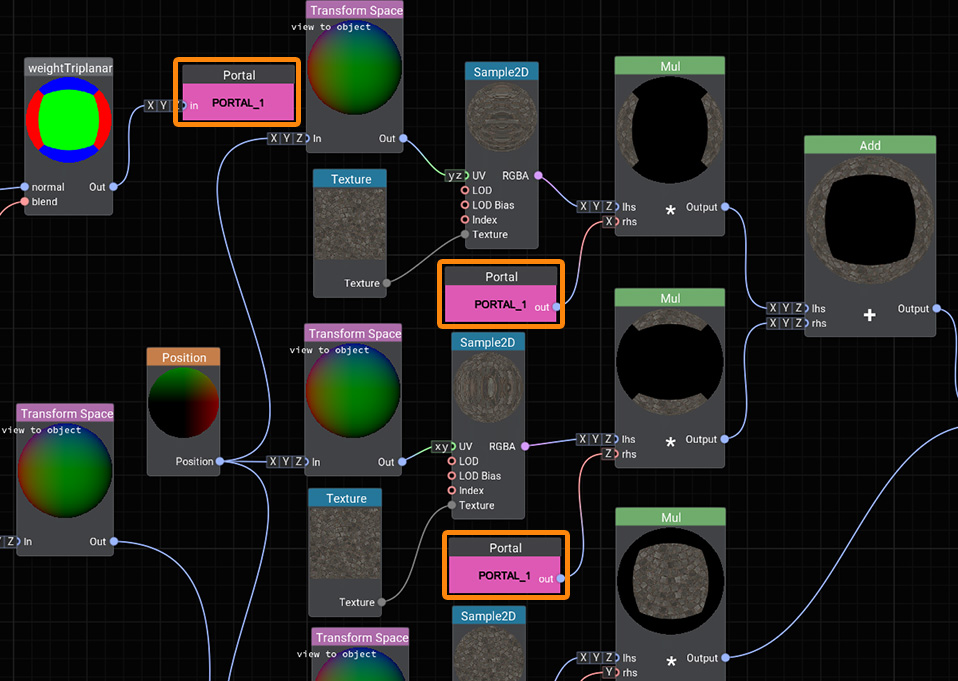Click the rhs input port on Add node

(806, 323)
